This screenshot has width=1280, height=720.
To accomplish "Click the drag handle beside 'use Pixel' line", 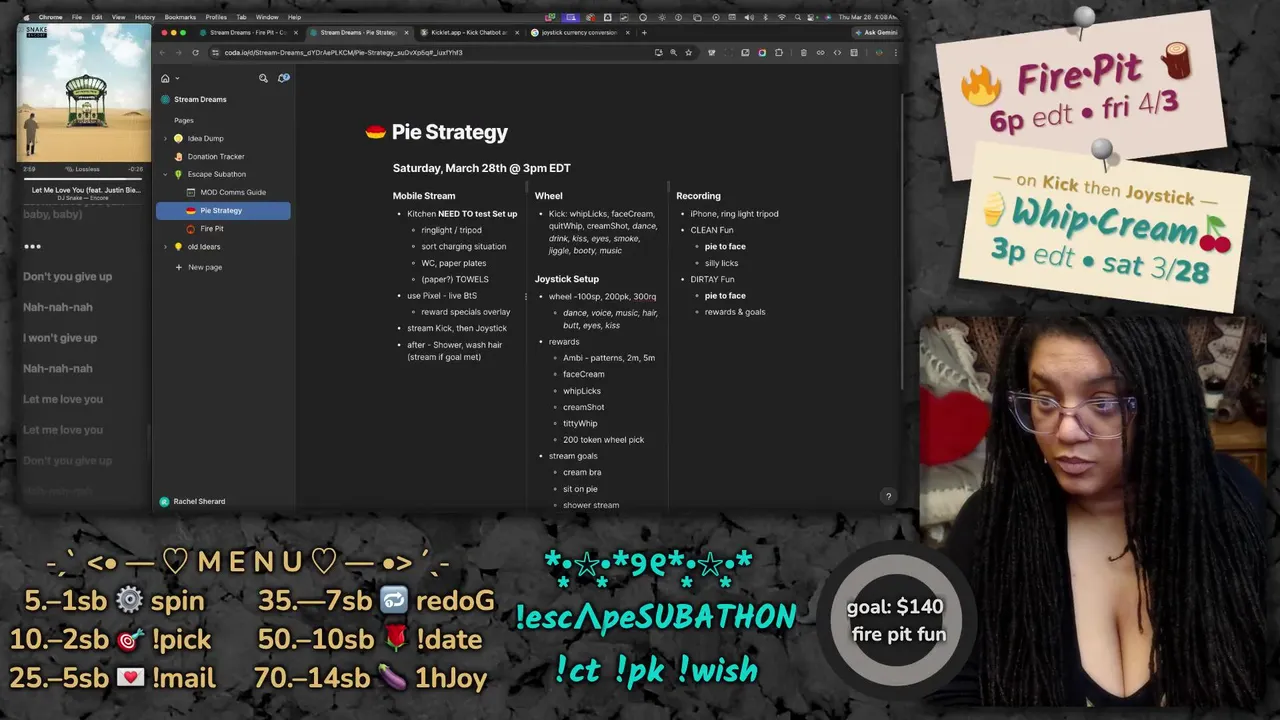I will (526, 296).
